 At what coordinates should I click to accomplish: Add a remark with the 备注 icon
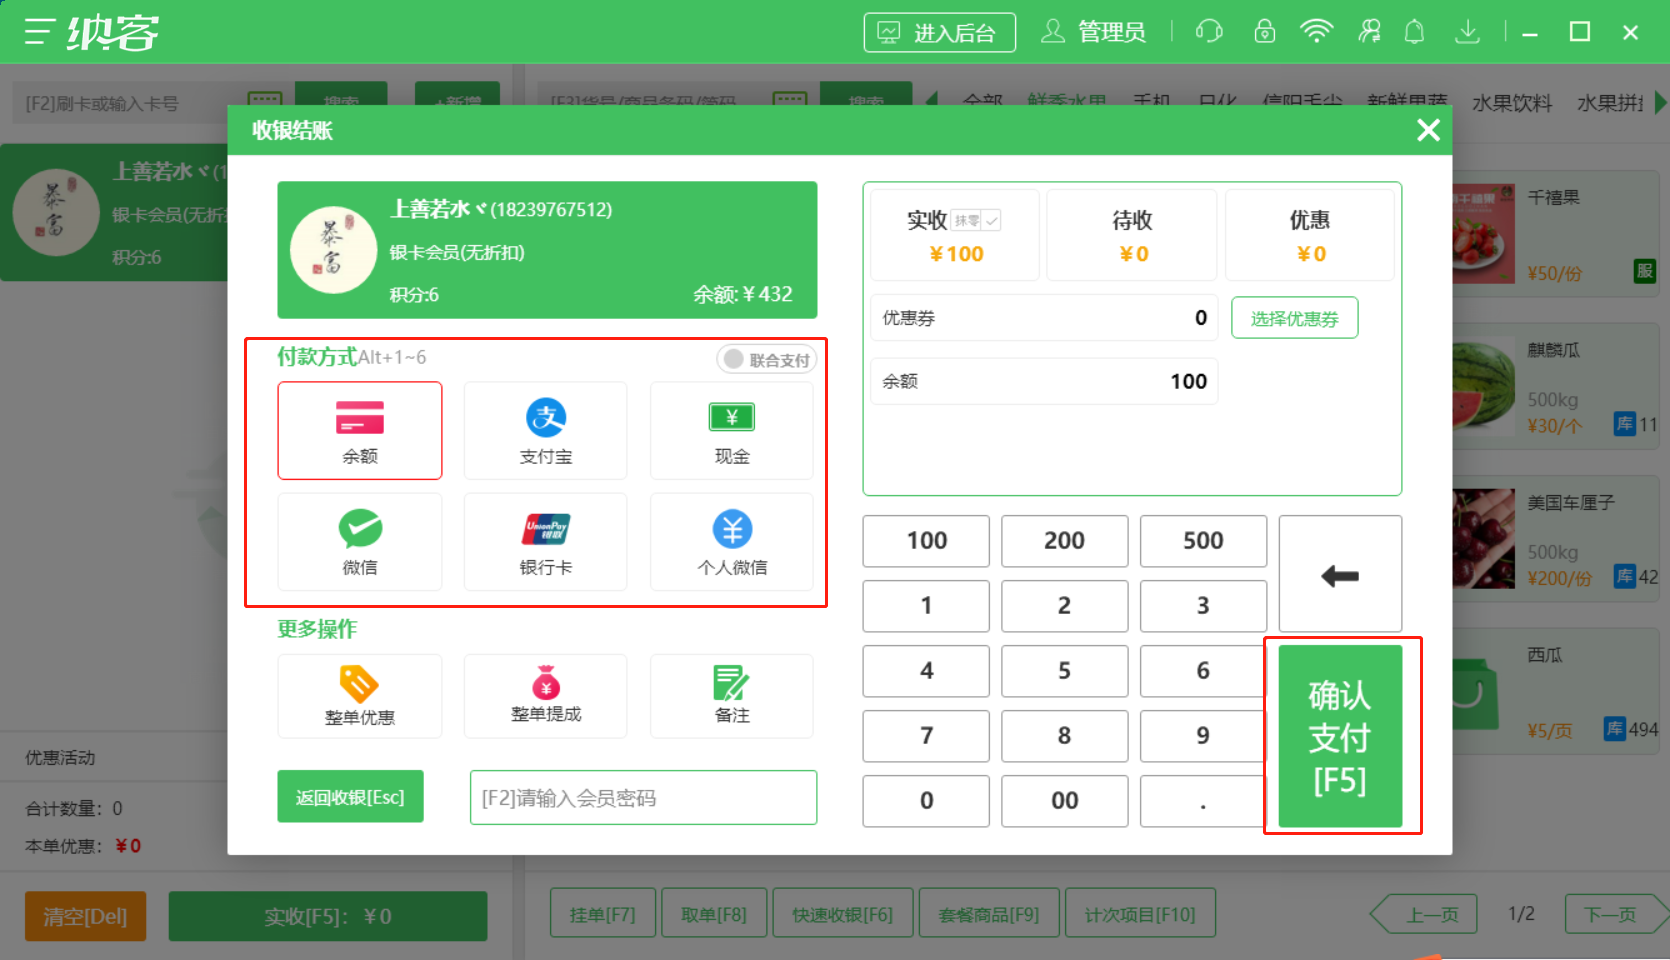[x=731, y=695]
